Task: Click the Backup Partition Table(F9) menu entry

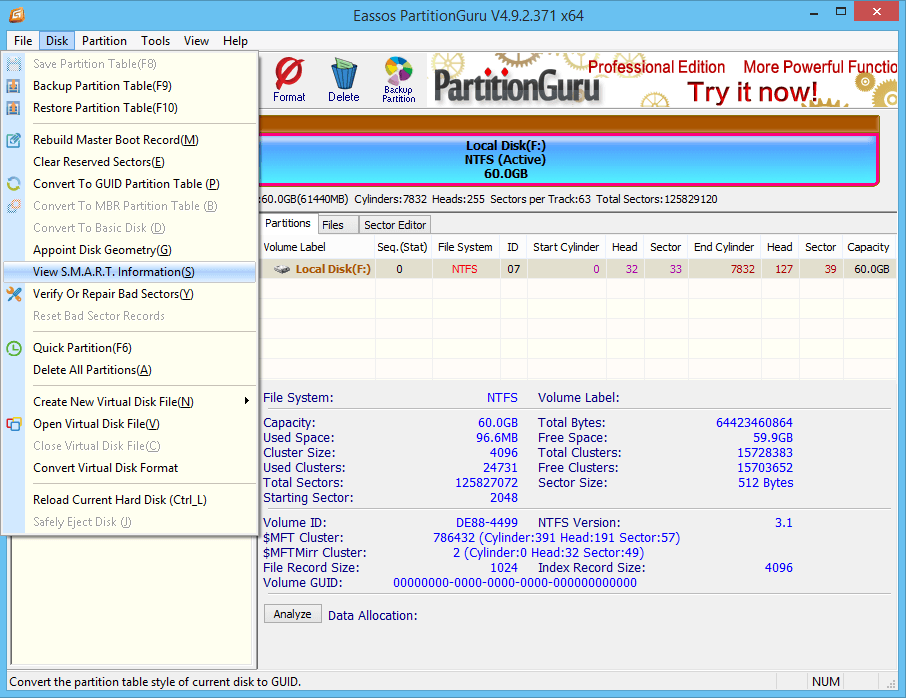Action: (x=102, y=86)
